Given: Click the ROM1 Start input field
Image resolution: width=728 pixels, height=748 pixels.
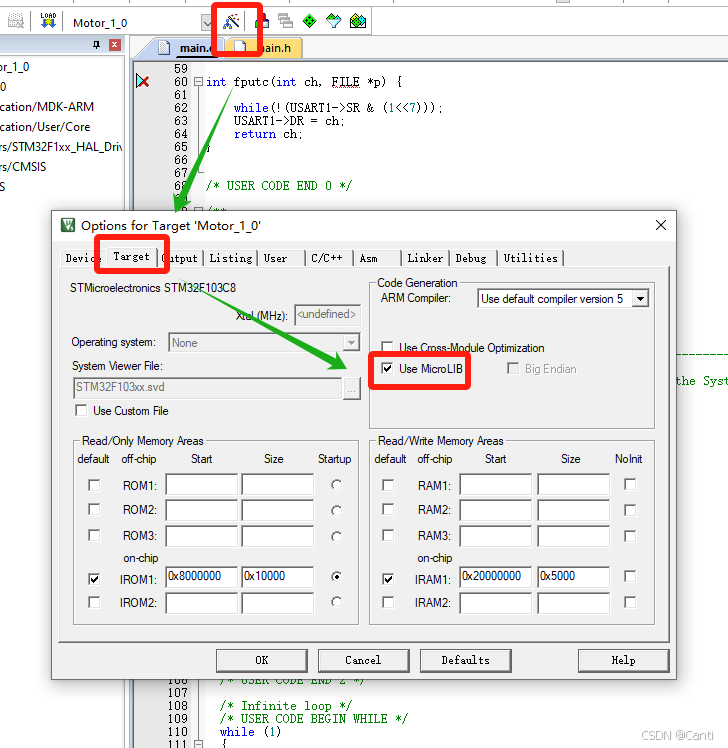Looking at the screenshot, I should (x=201, y=484).
